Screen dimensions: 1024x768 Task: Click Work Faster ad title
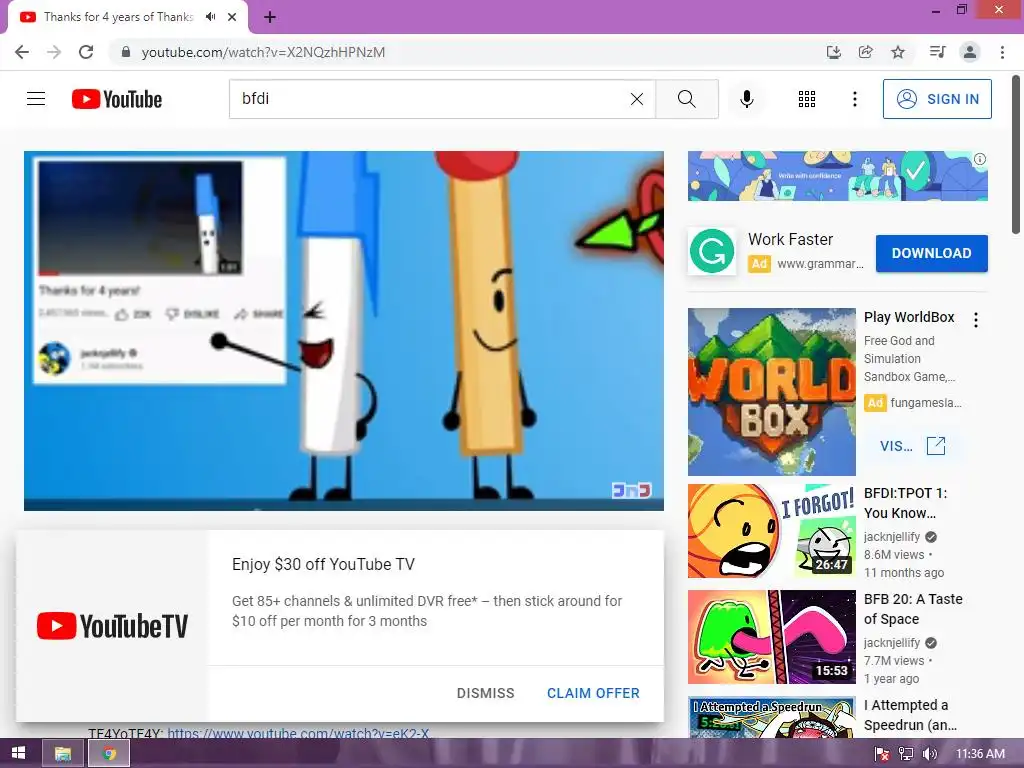click(x=790, y=239)
